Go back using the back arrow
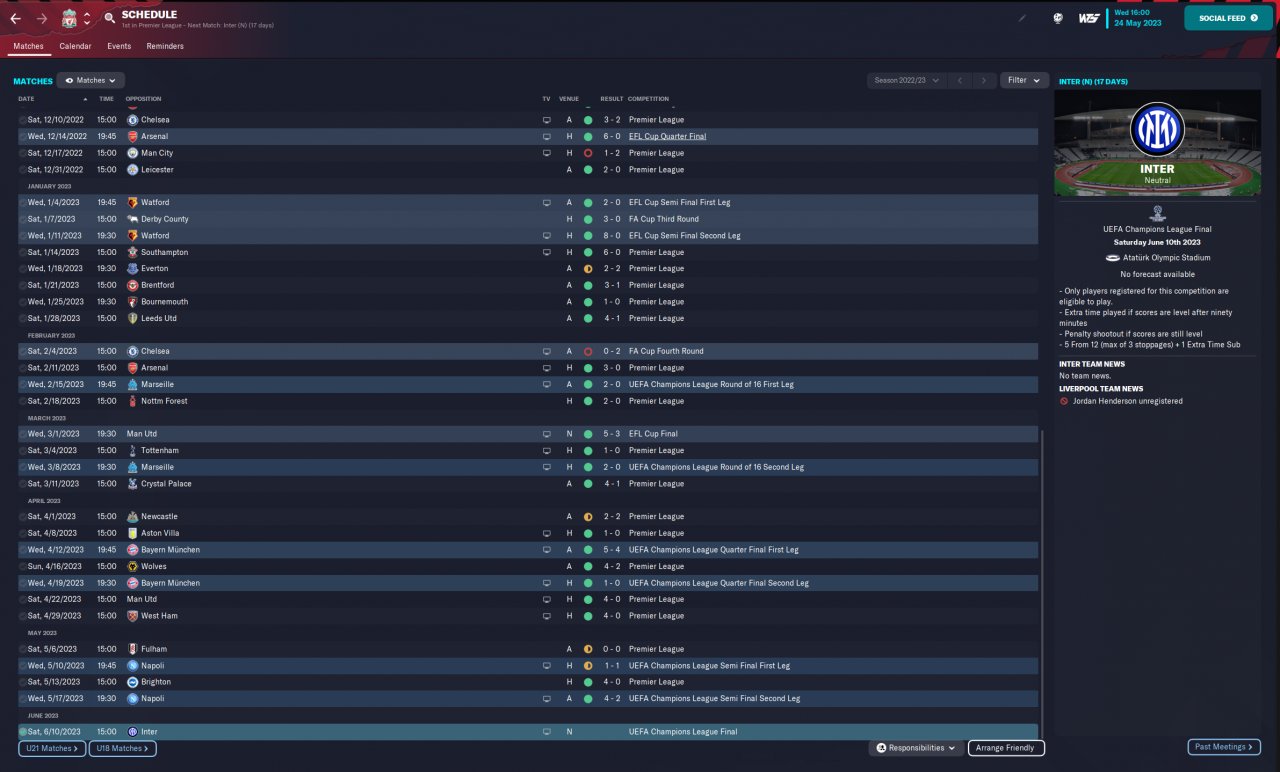The height and width of the screenshot is (772, 1280). point(15,18)
